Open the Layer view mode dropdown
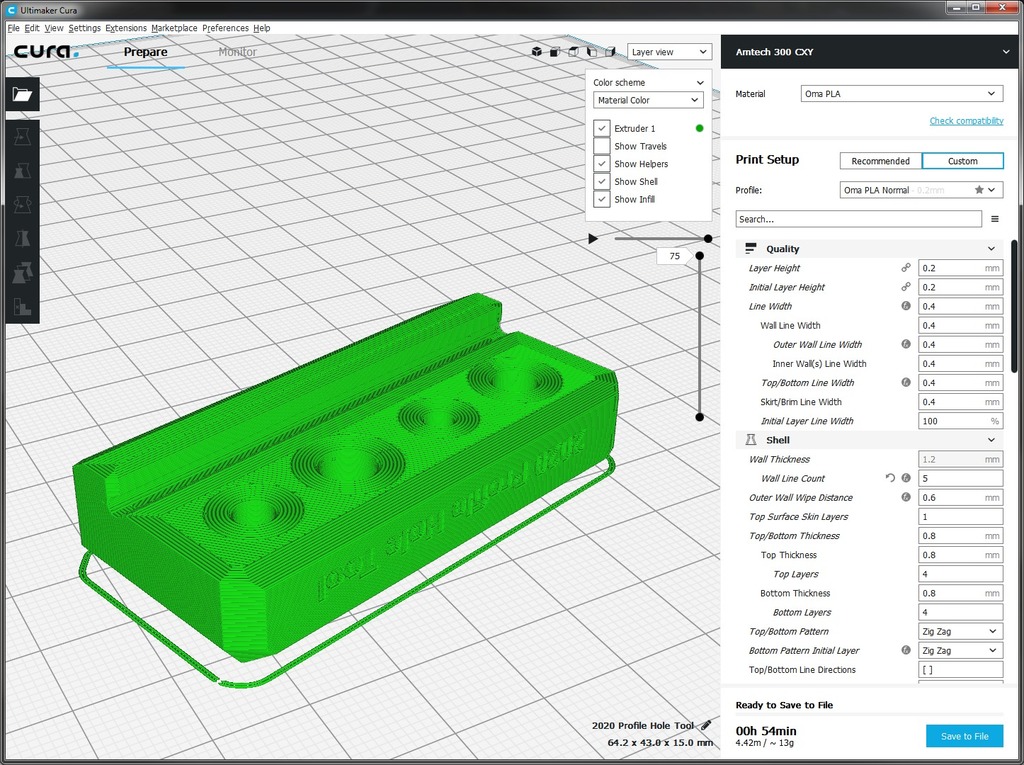The width and height of the screenshot is (1024, 765). point(669,52)
